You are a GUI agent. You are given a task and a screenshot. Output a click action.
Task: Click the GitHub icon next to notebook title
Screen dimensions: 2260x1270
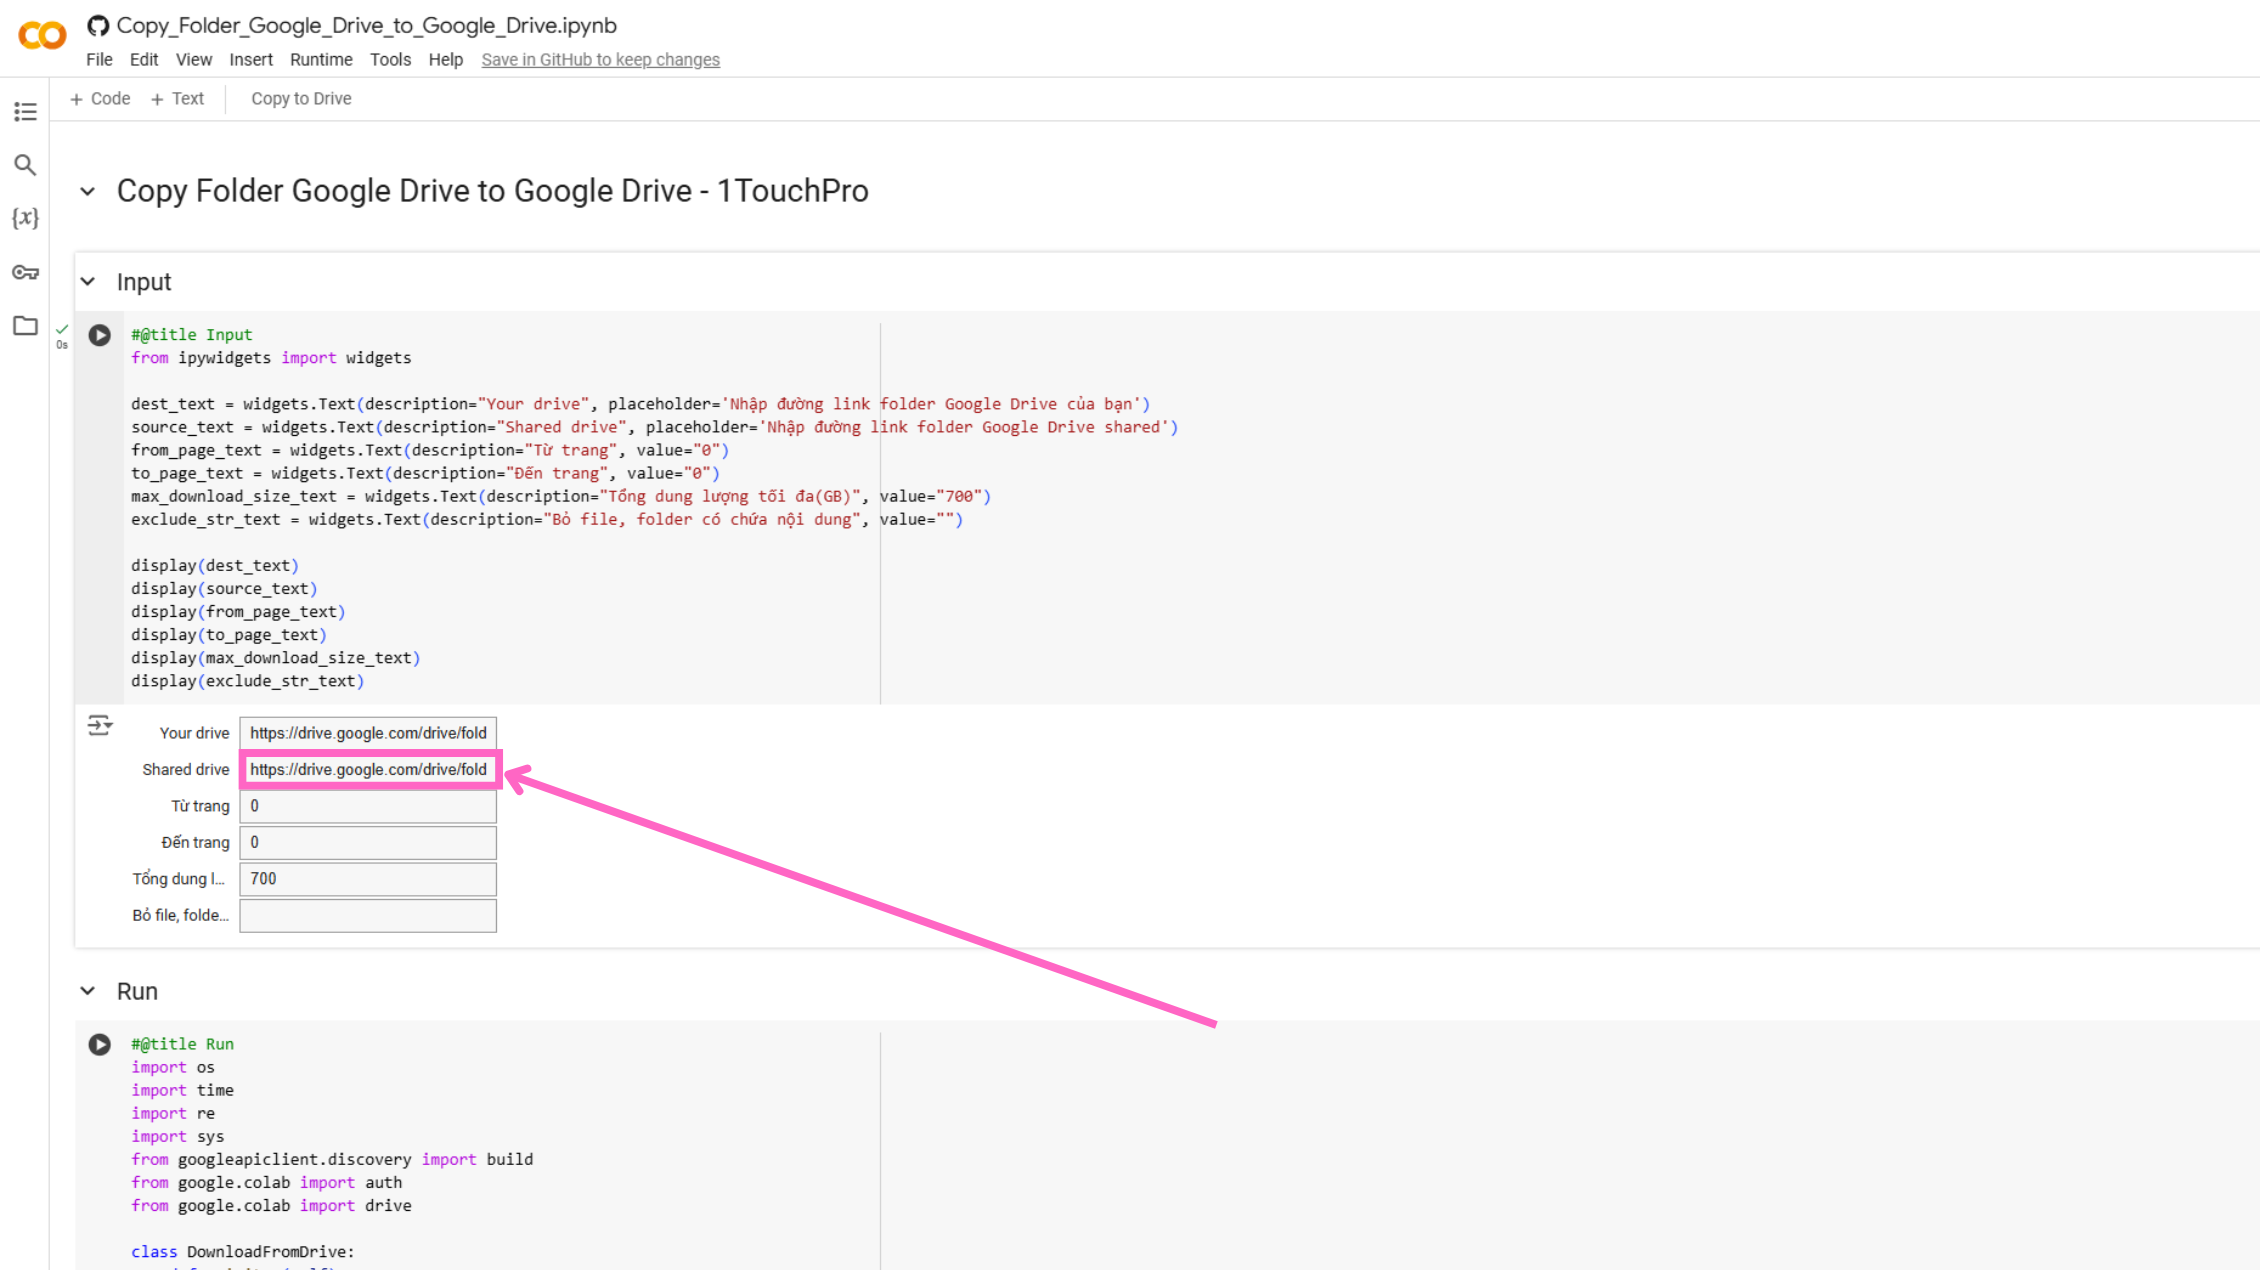coord(98,26)
